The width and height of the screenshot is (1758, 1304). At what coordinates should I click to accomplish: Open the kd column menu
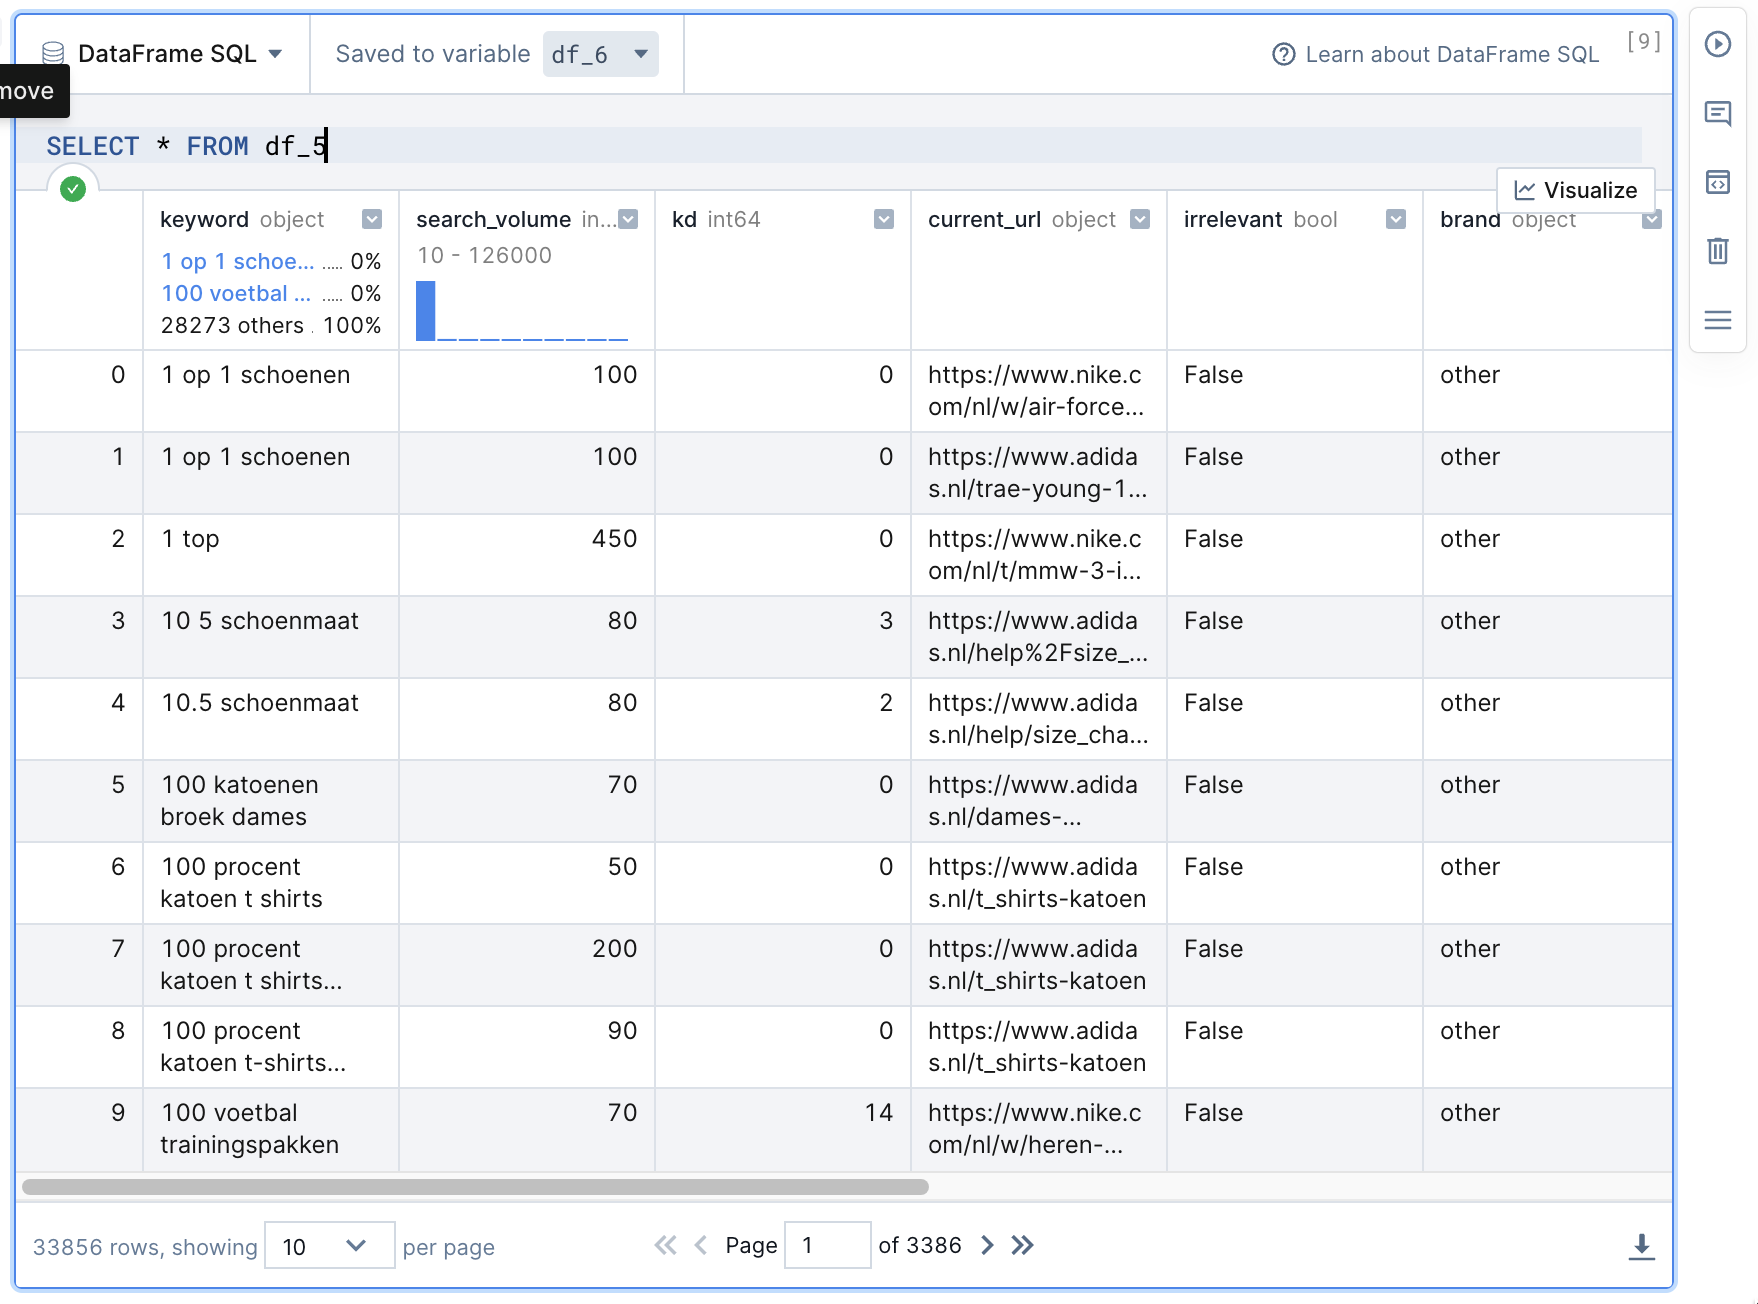[x=884, y=219]
